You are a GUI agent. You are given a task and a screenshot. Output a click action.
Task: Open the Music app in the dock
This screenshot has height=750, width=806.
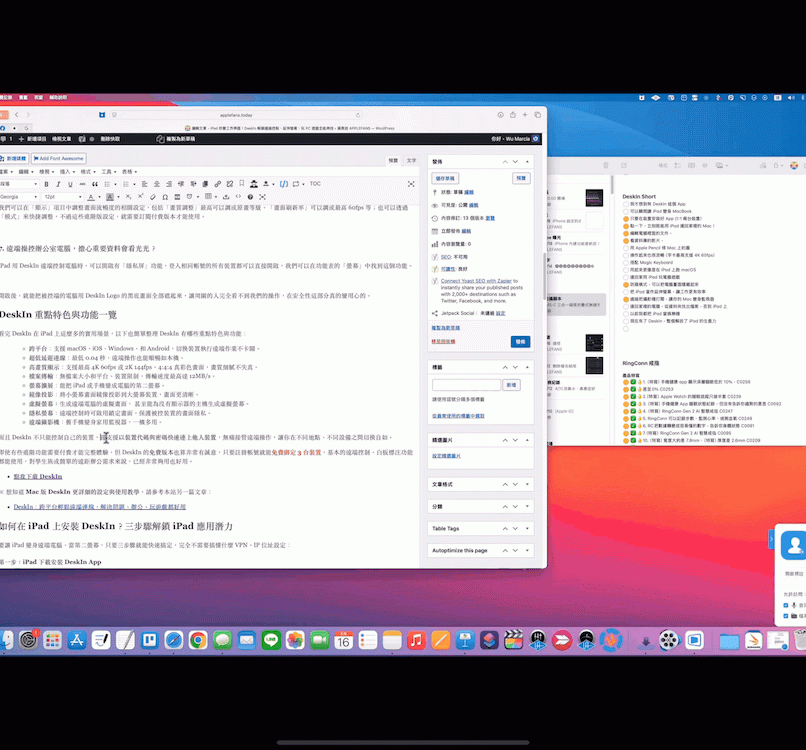(x=416, y=640)
